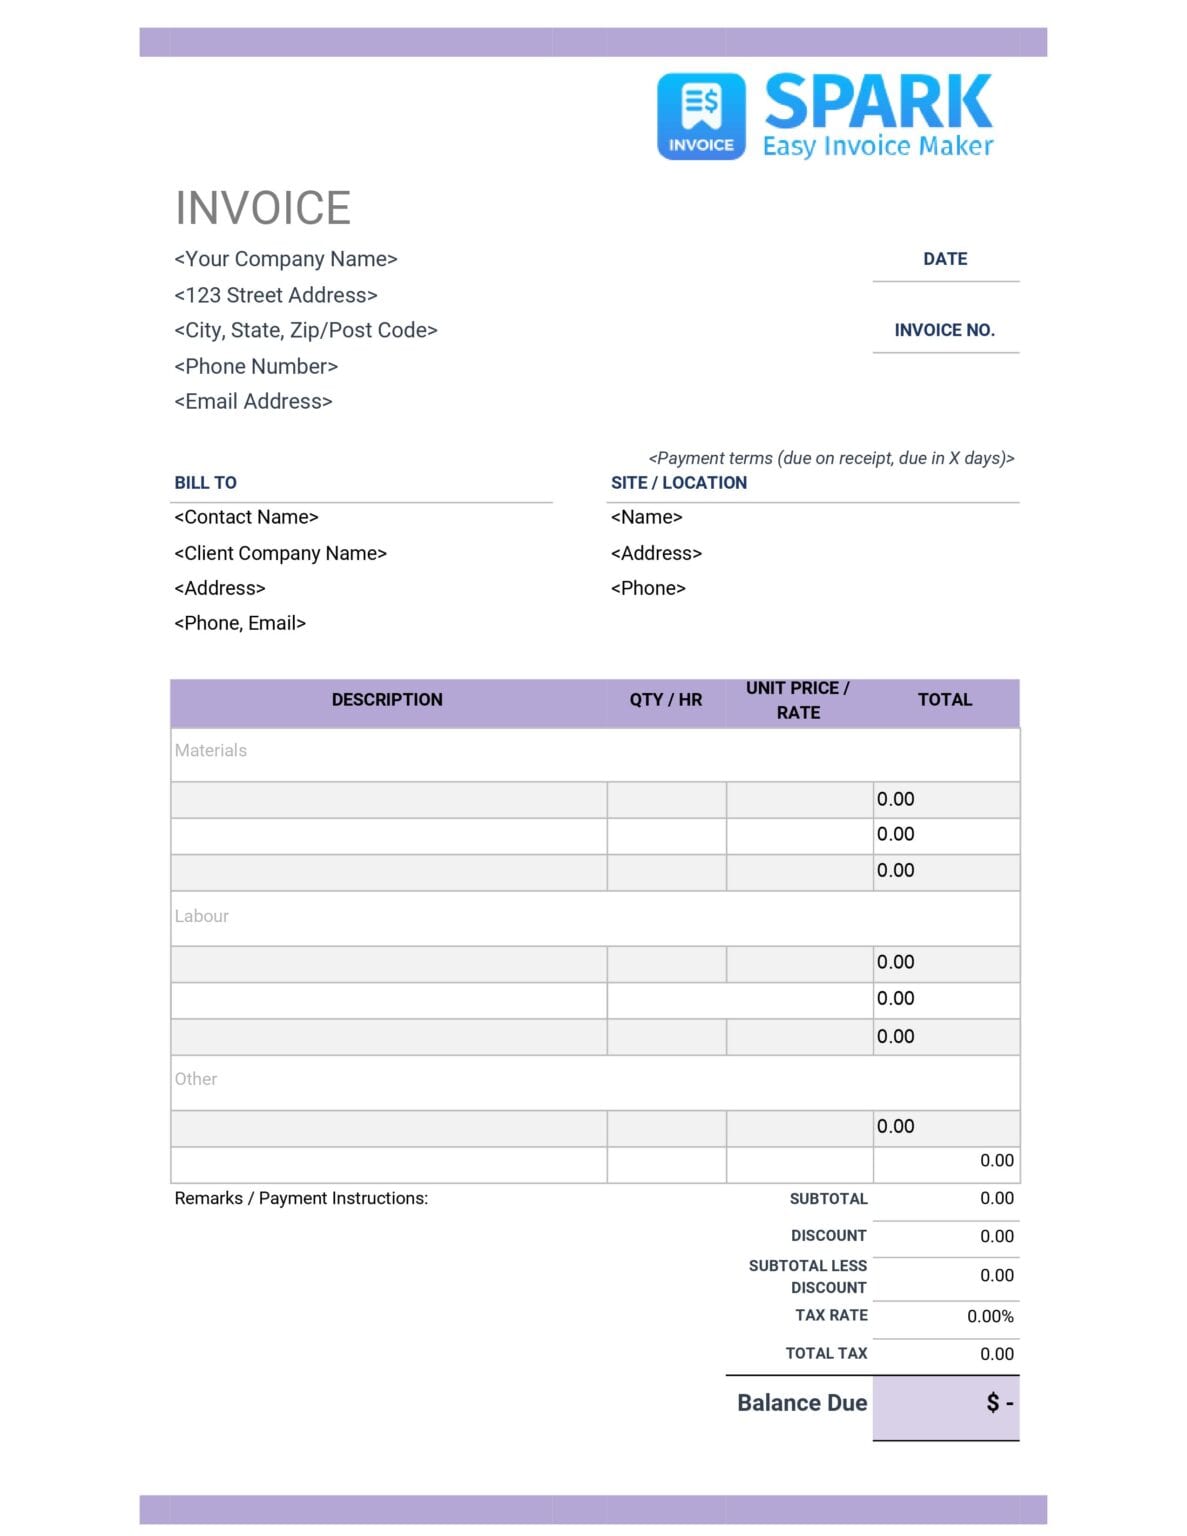Select the payment terms placeholder text
This screenshot has width=1187, height=1536.
832,458
